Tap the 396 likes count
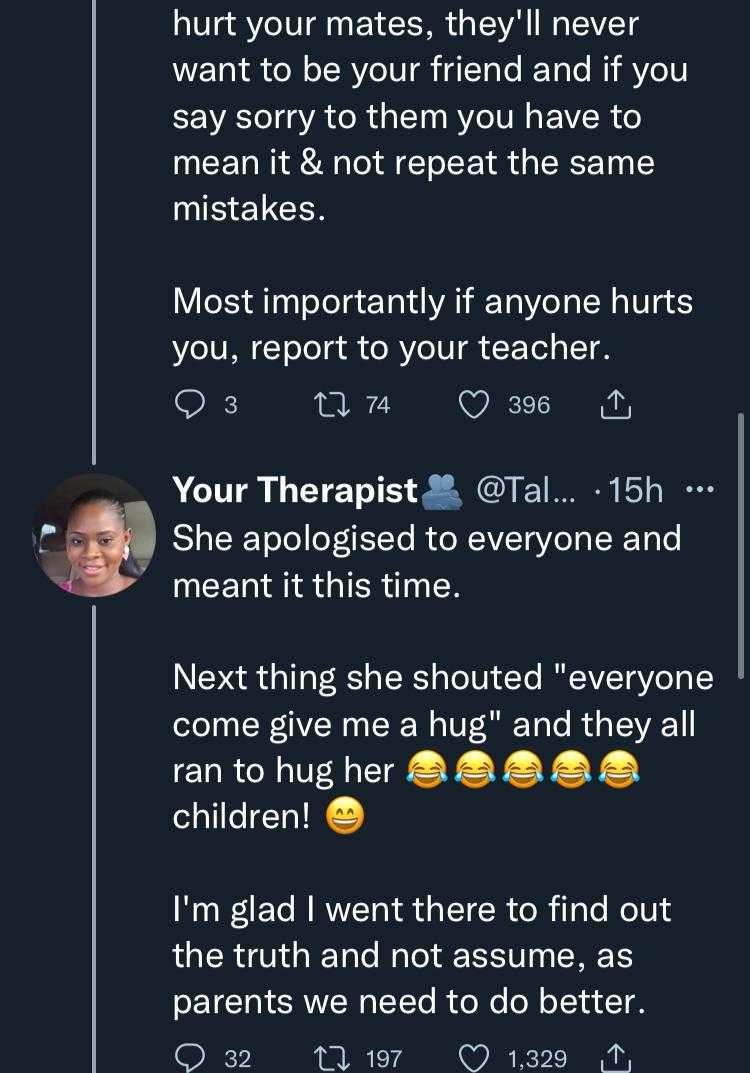The image size is (750, 1073). point(529,404)
